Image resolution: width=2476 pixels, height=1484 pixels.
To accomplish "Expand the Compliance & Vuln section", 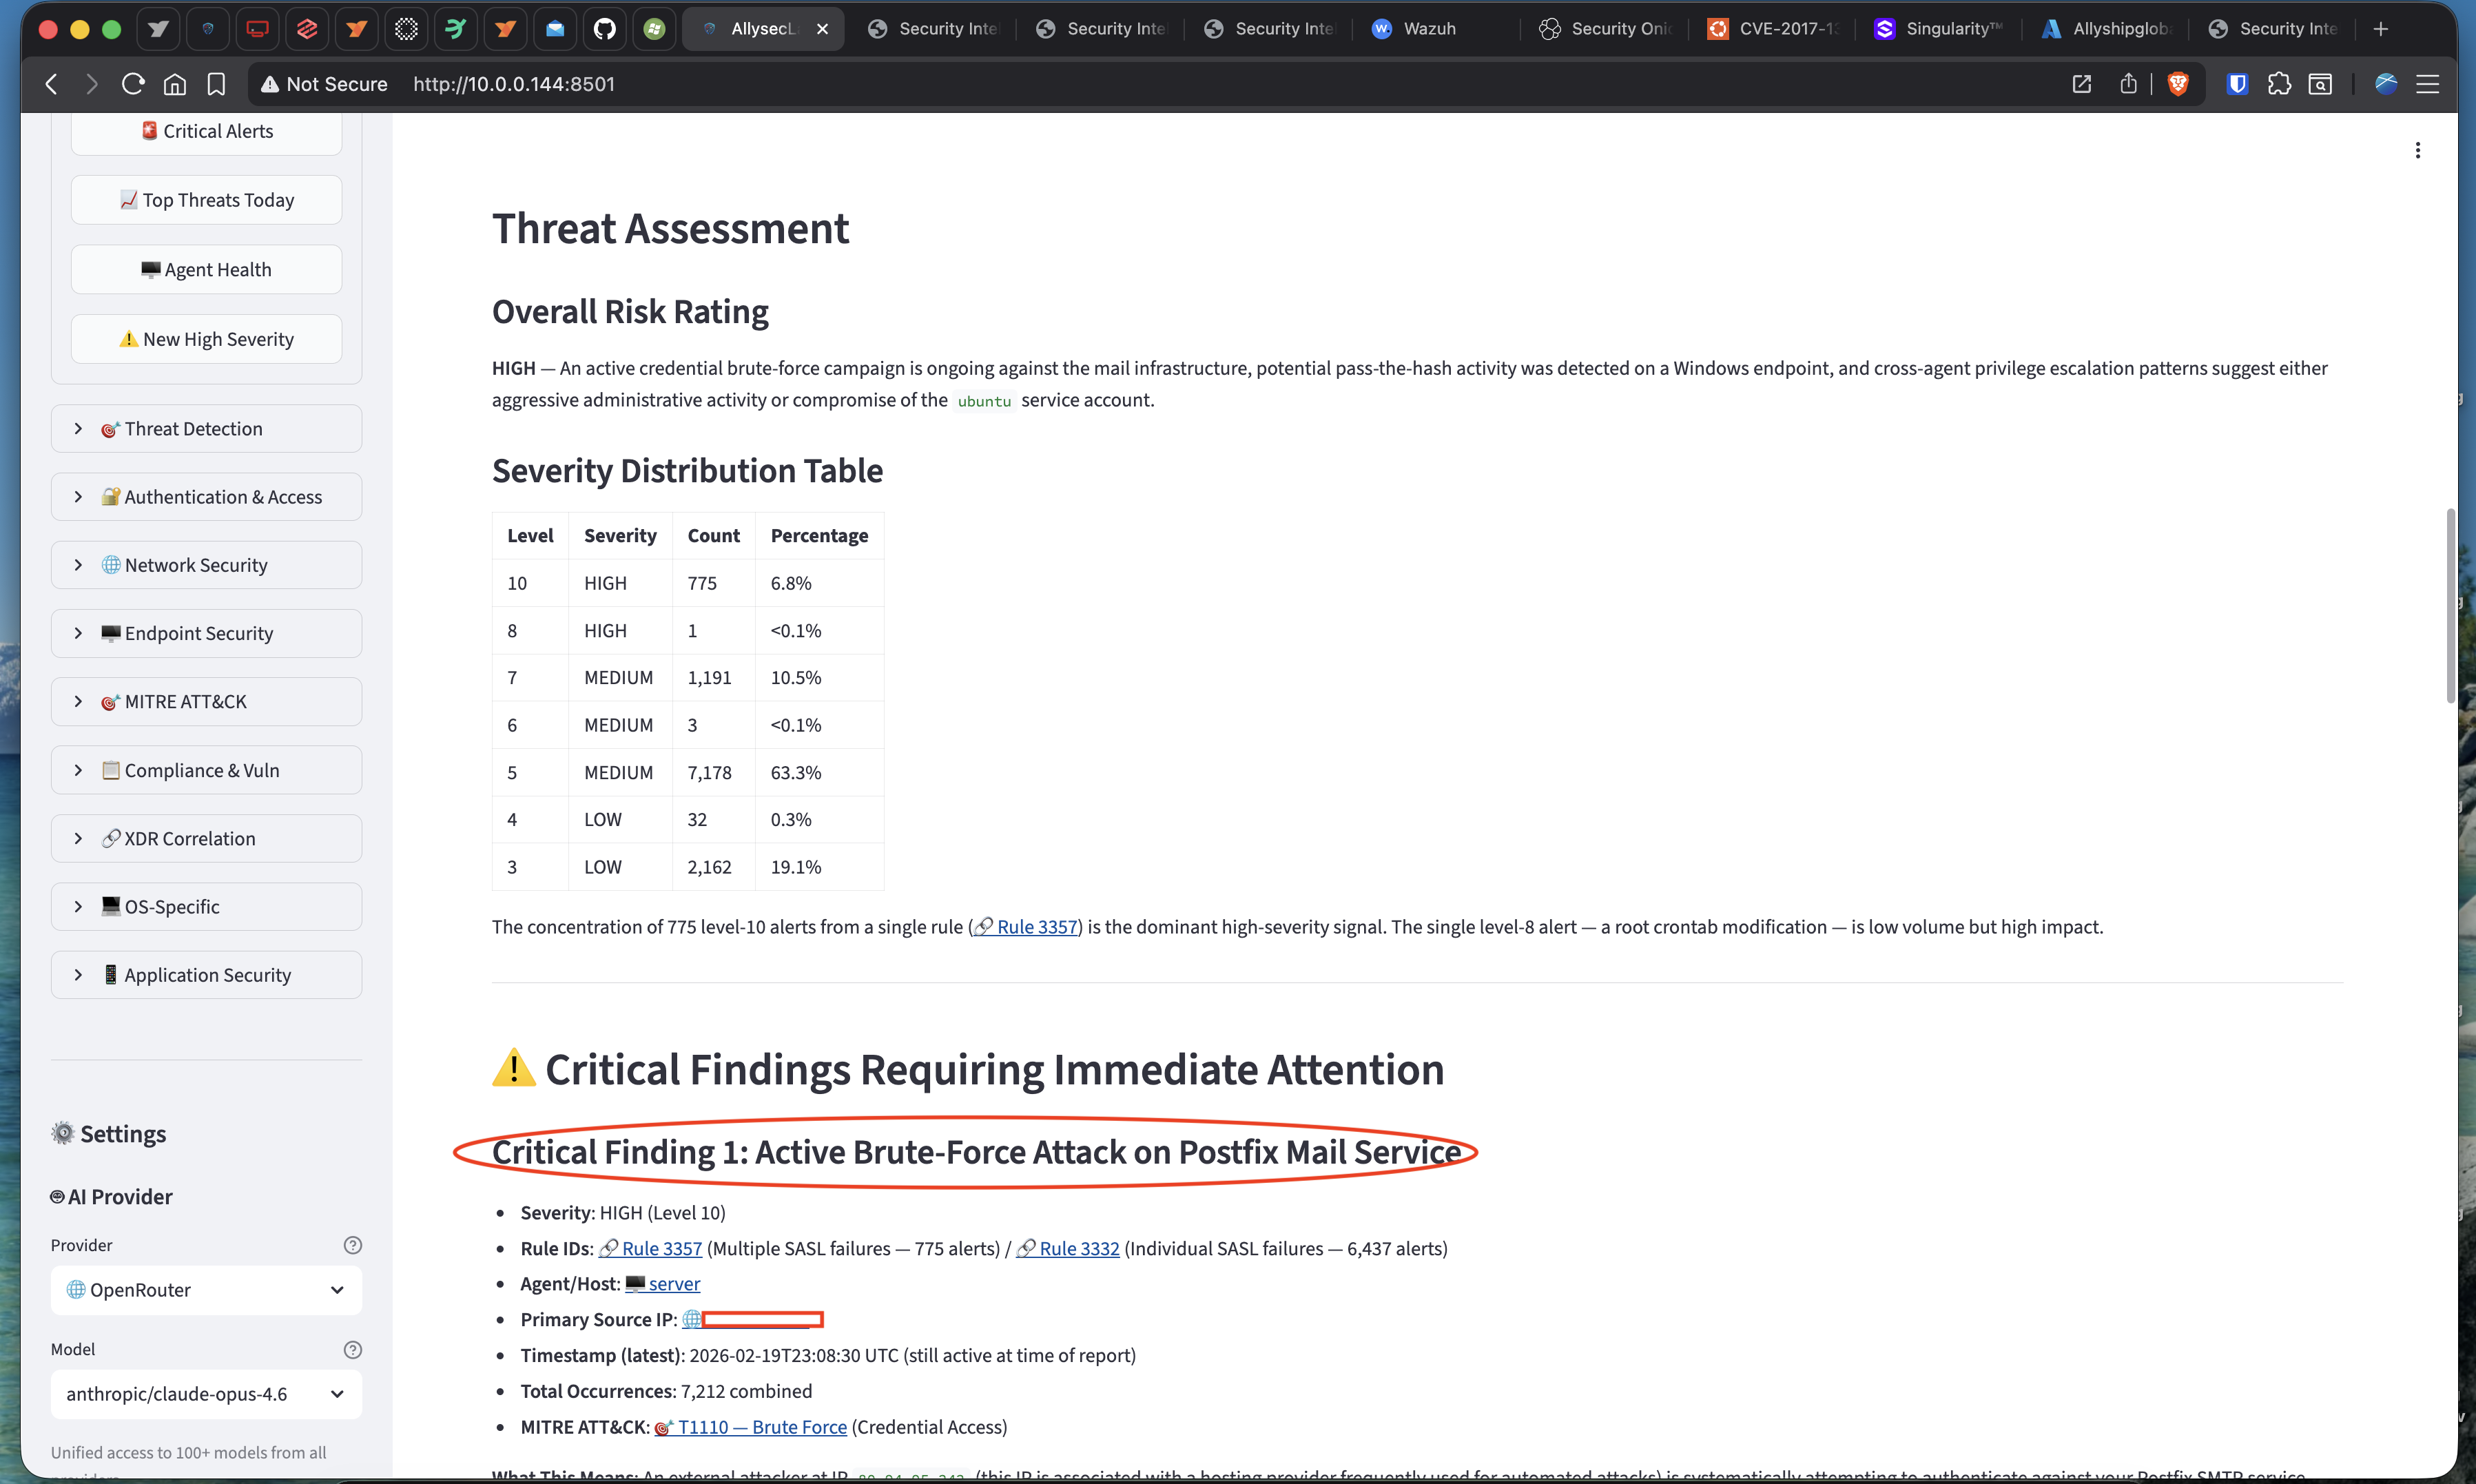I will click(x=206, y=770).
